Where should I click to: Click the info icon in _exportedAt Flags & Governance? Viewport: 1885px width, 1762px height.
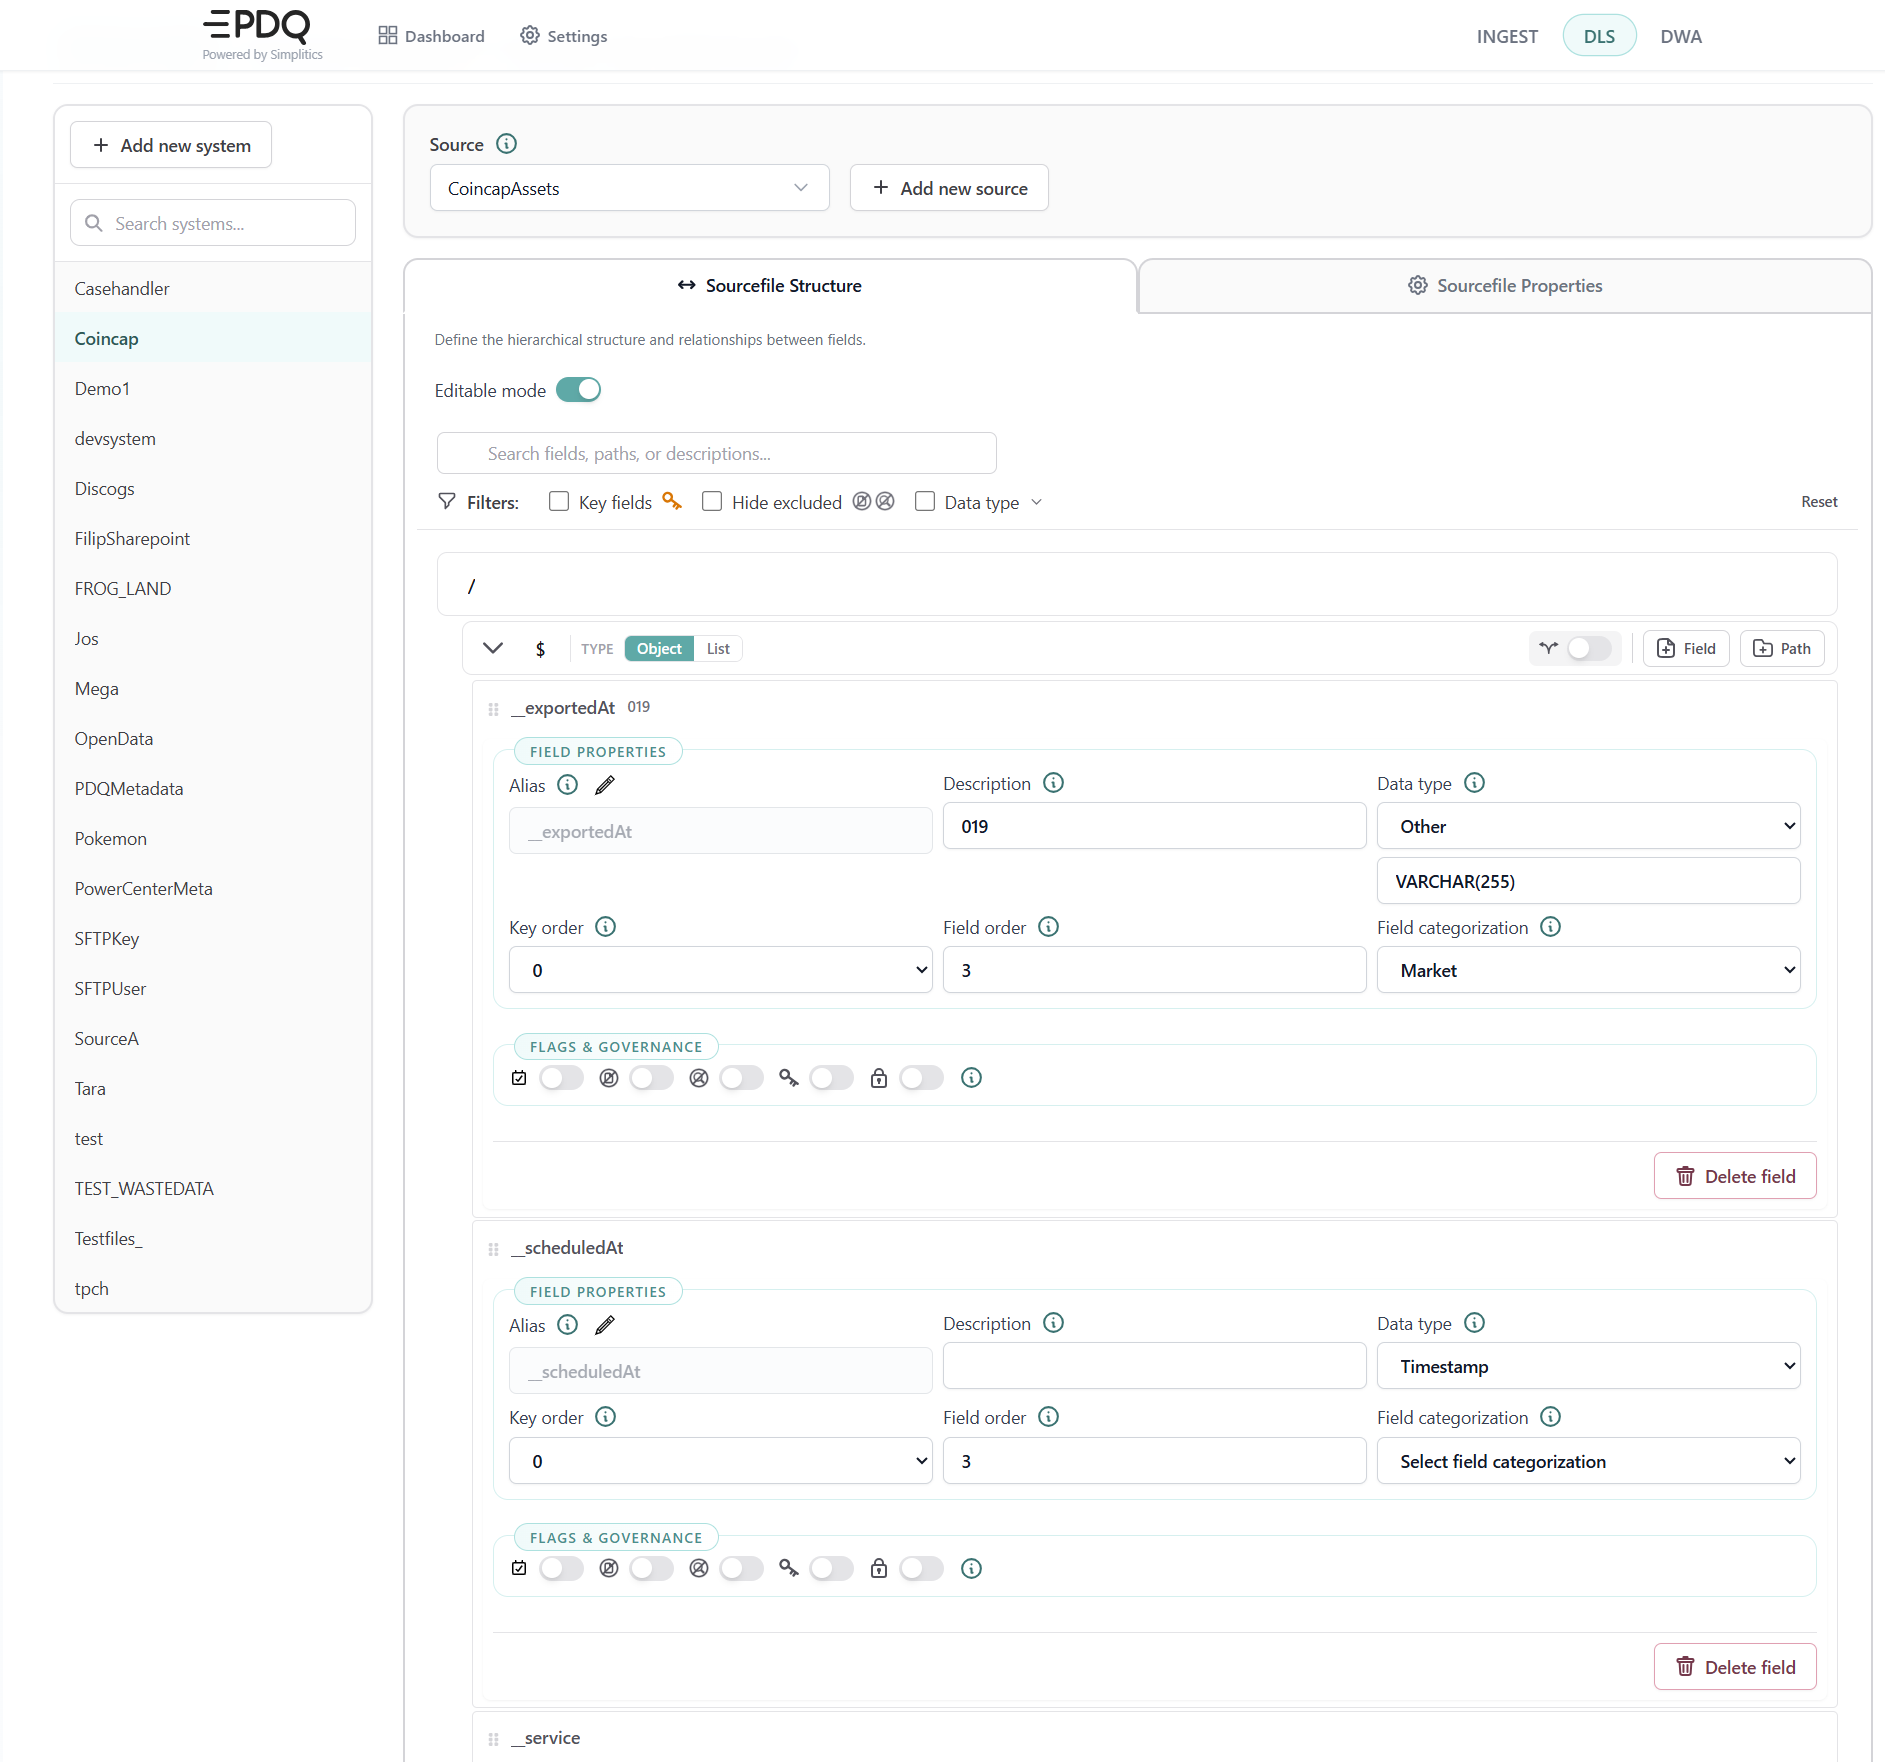tap(971, 1078)
